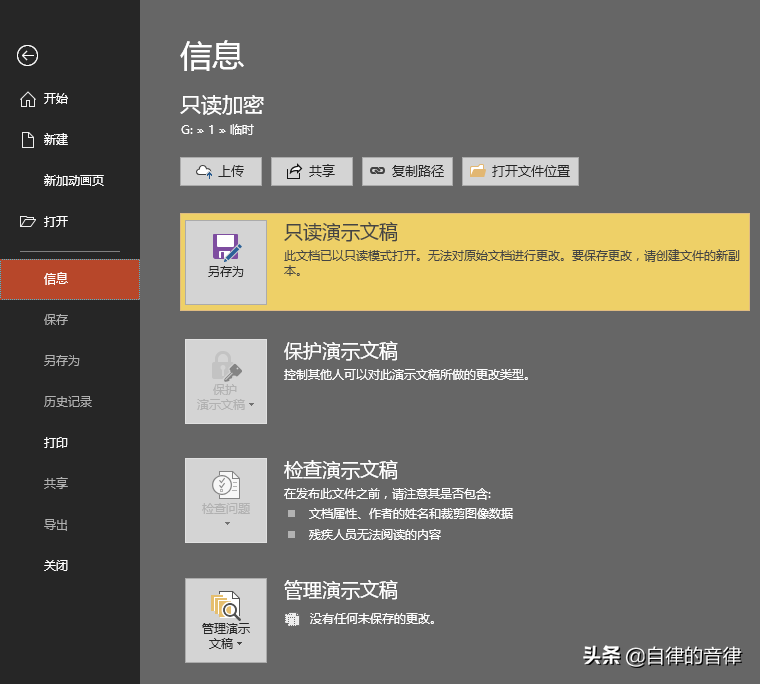The width and height of the screenshot is (760, 684).
Task: Click the 复制路径 button
Action: click(x=407, y=171)
